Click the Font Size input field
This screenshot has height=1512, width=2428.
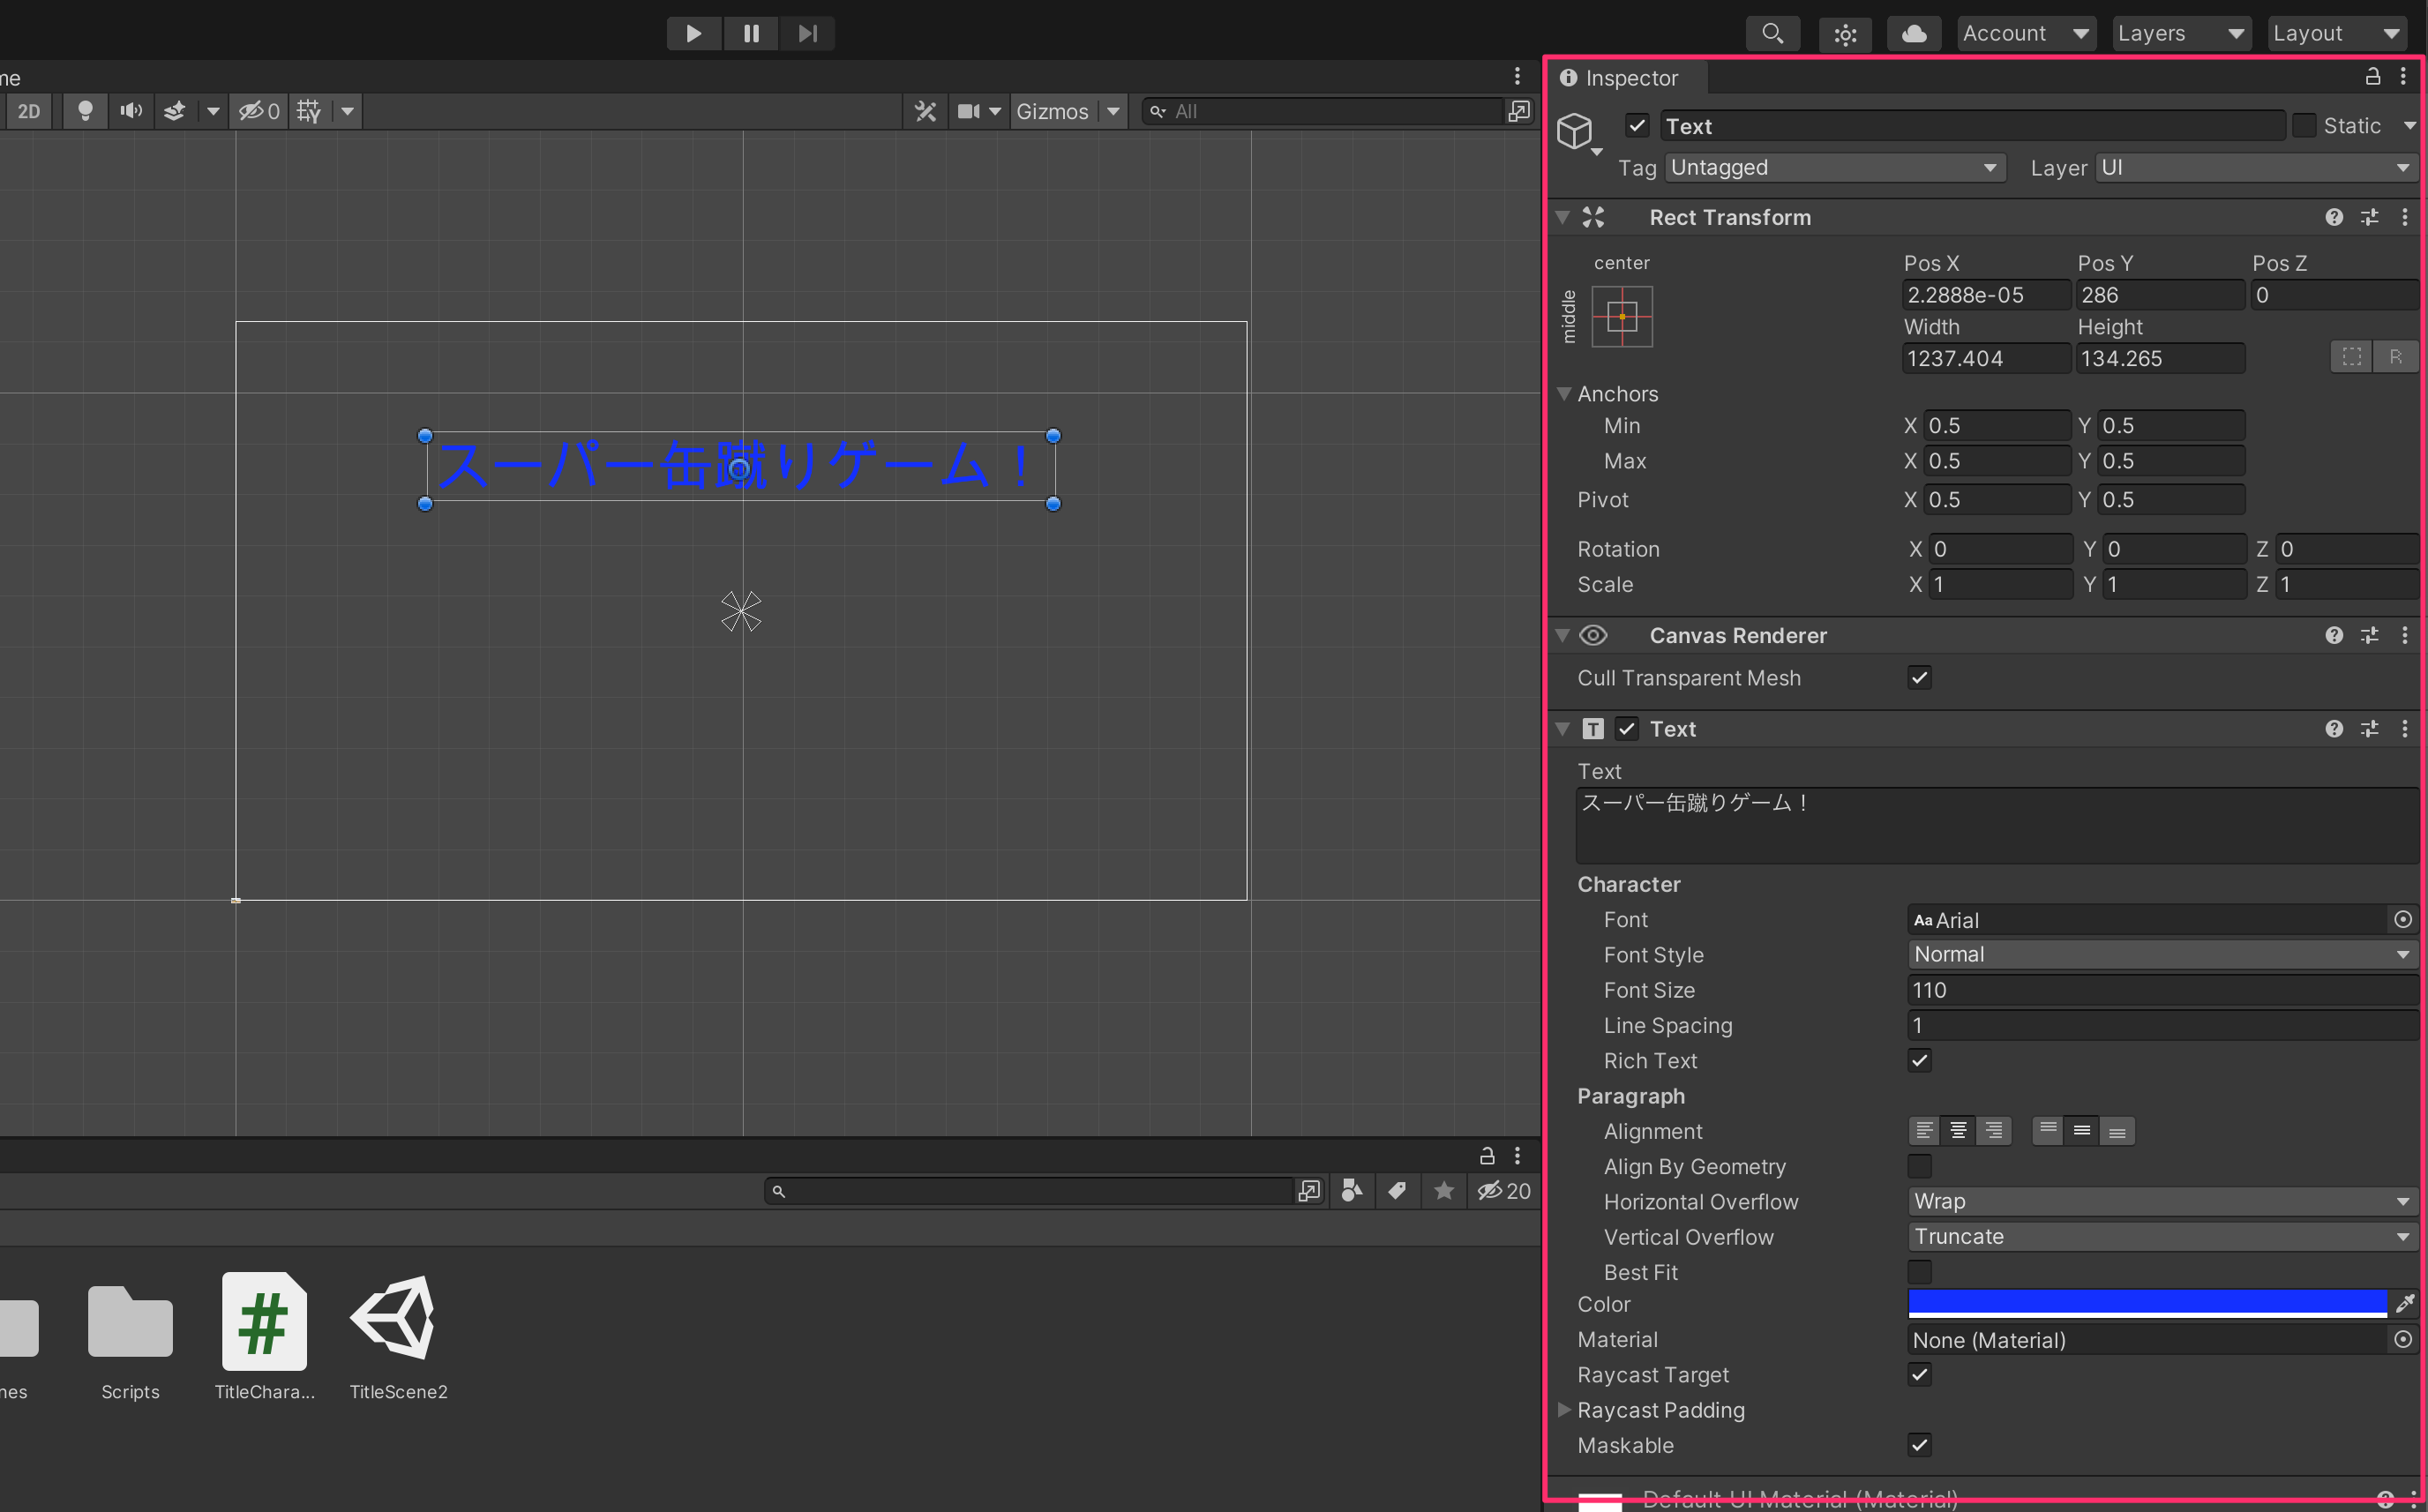click(2160, 990)
